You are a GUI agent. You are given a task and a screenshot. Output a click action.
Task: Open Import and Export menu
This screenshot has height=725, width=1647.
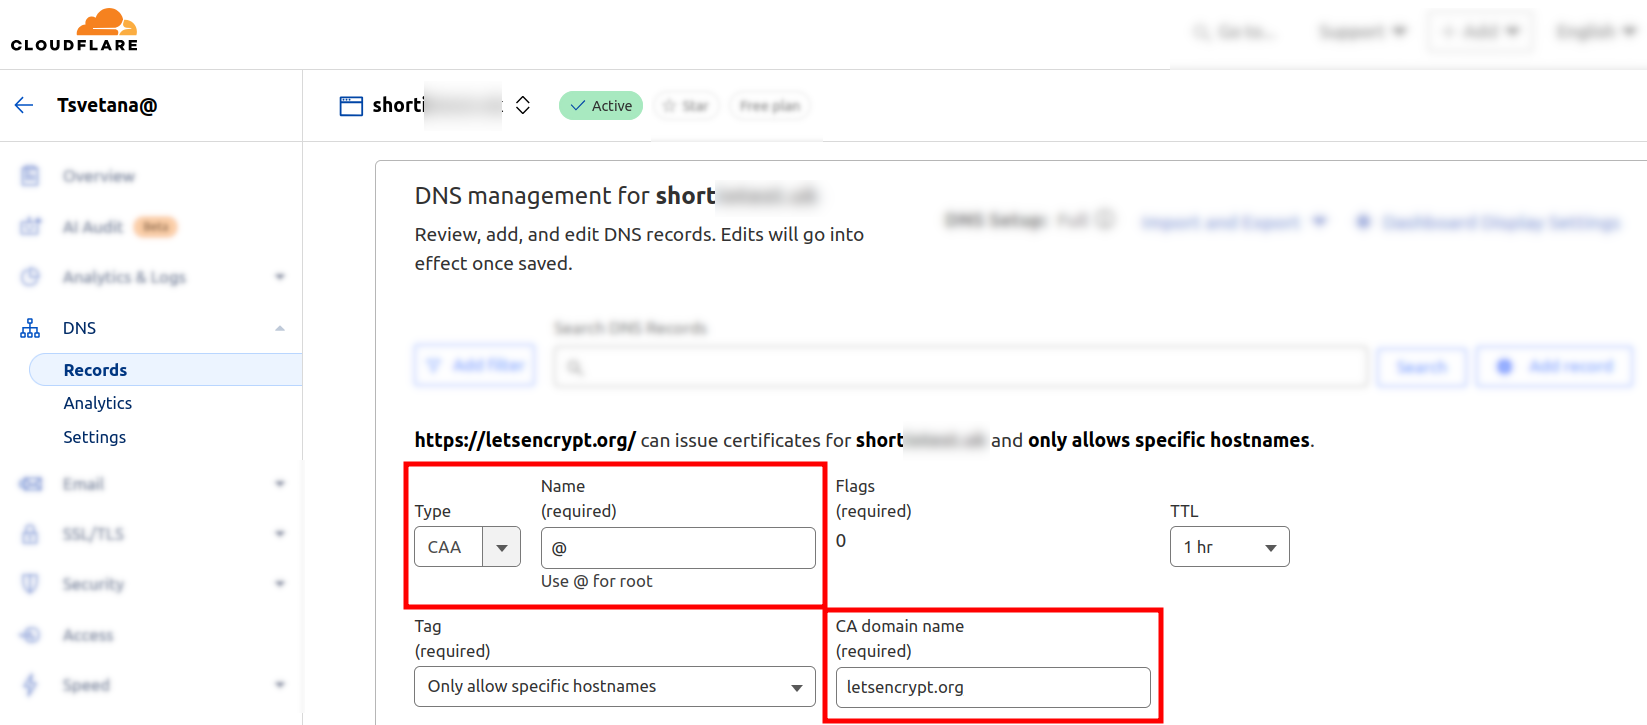[1234, 222]
